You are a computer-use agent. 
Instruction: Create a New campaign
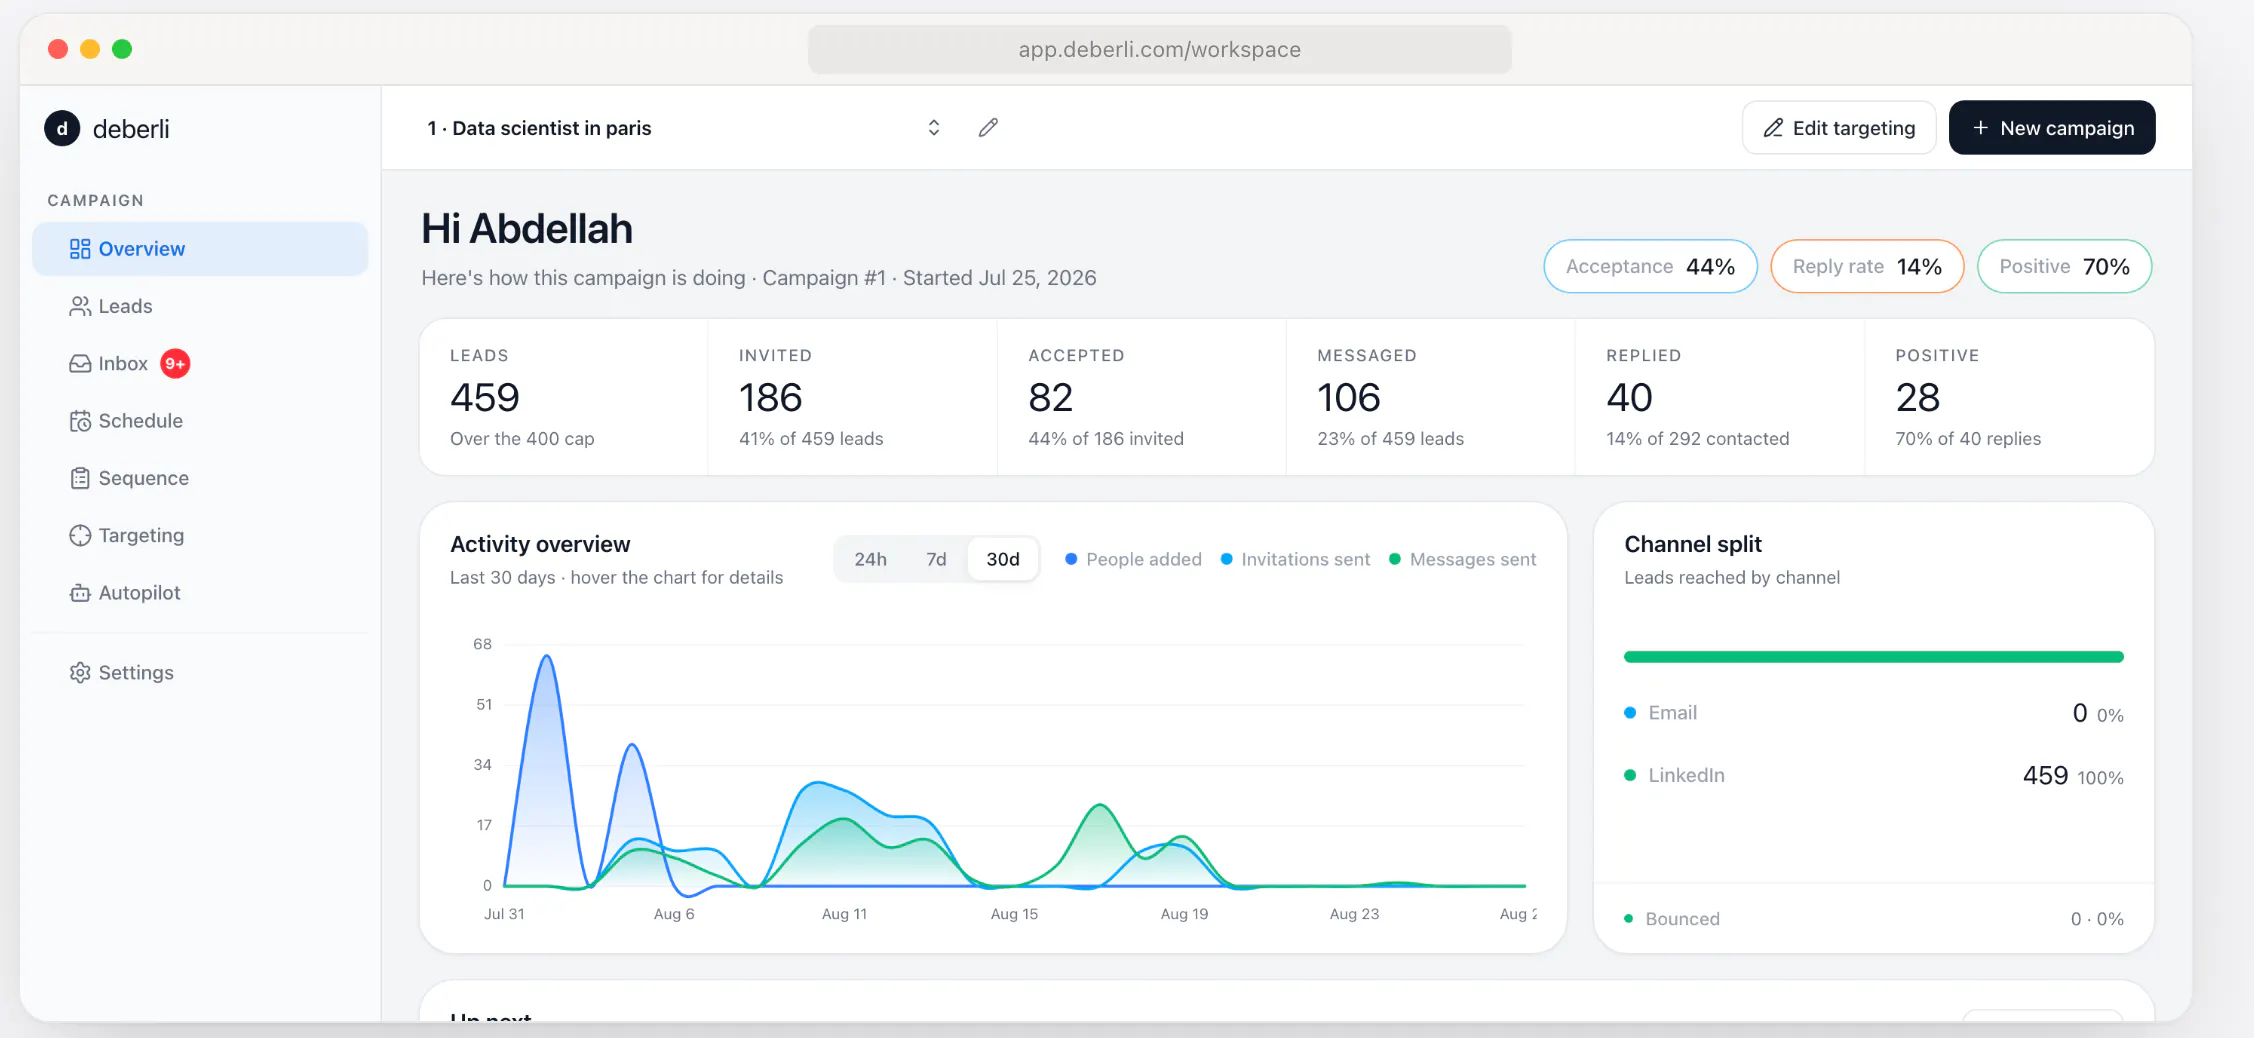click(x=2052, y=128)
